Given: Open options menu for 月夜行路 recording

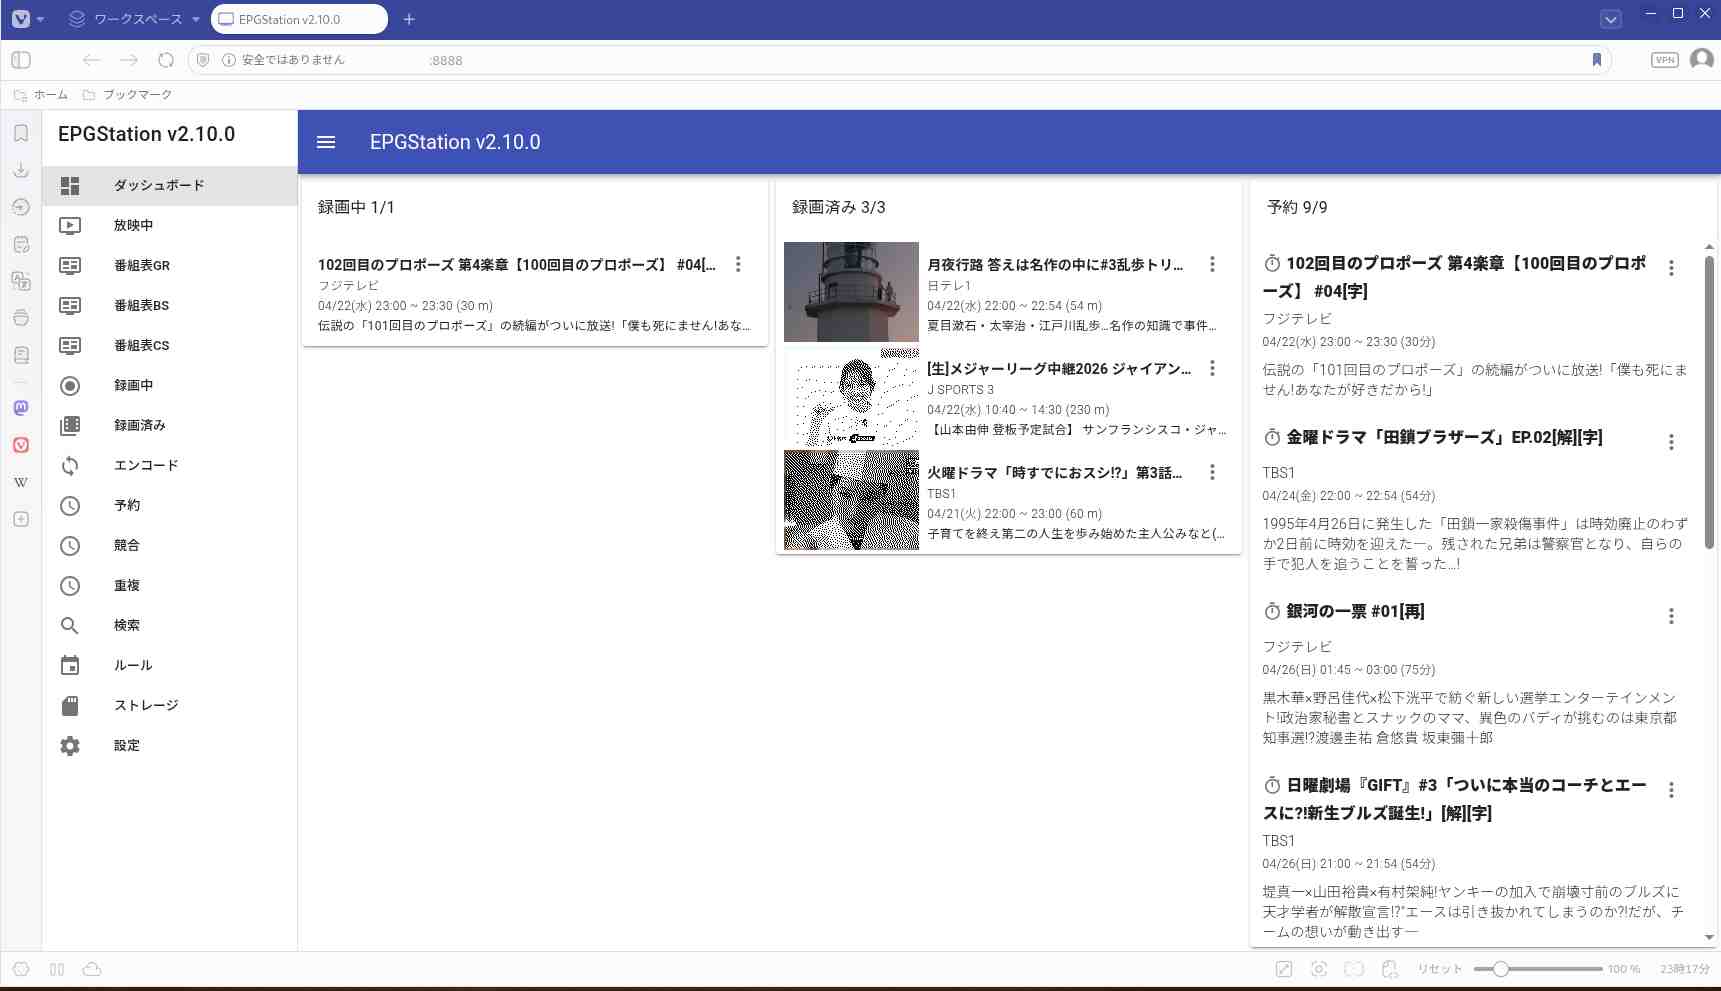Looking at the screenshot, I should point(1212,264).
